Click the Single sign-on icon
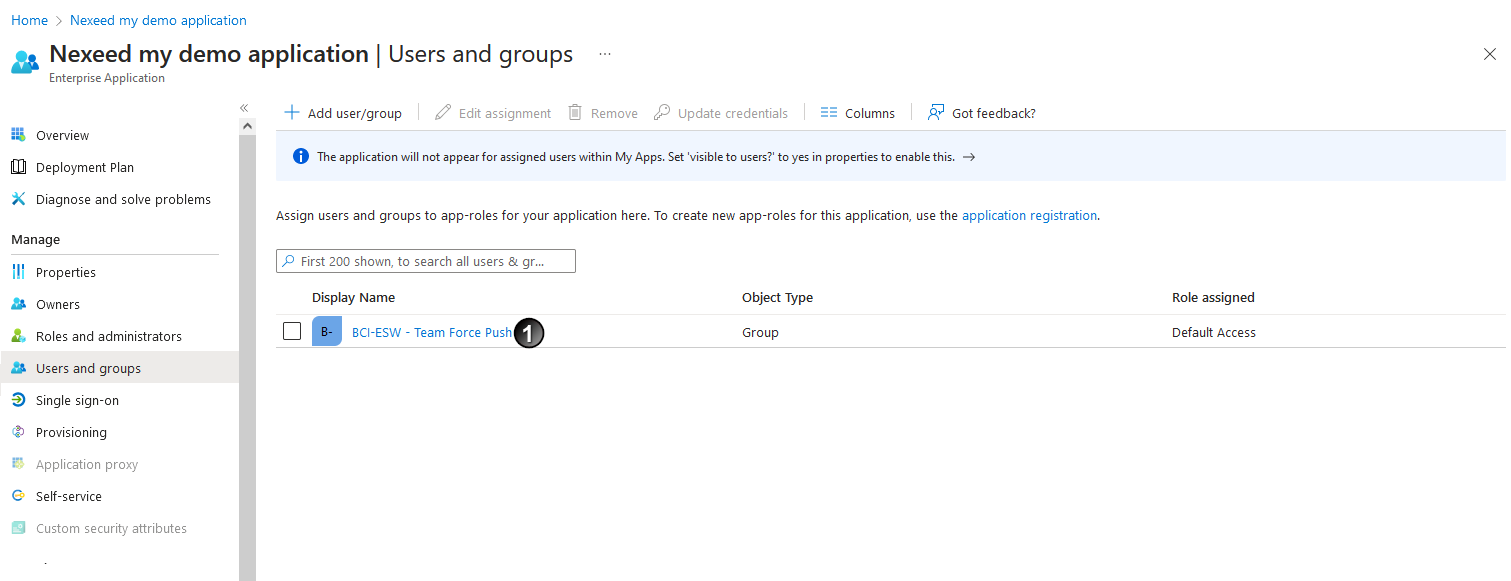 click(18, 400)
